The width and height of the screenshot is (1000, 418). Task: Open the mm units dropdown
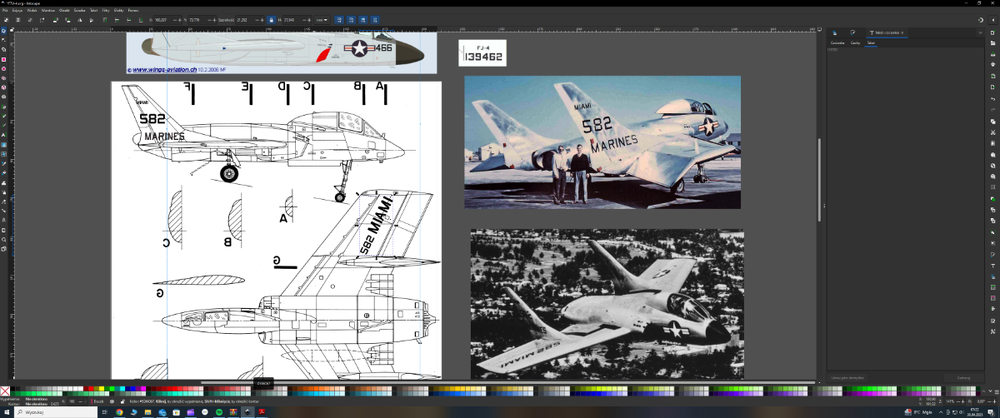(321, 19)
